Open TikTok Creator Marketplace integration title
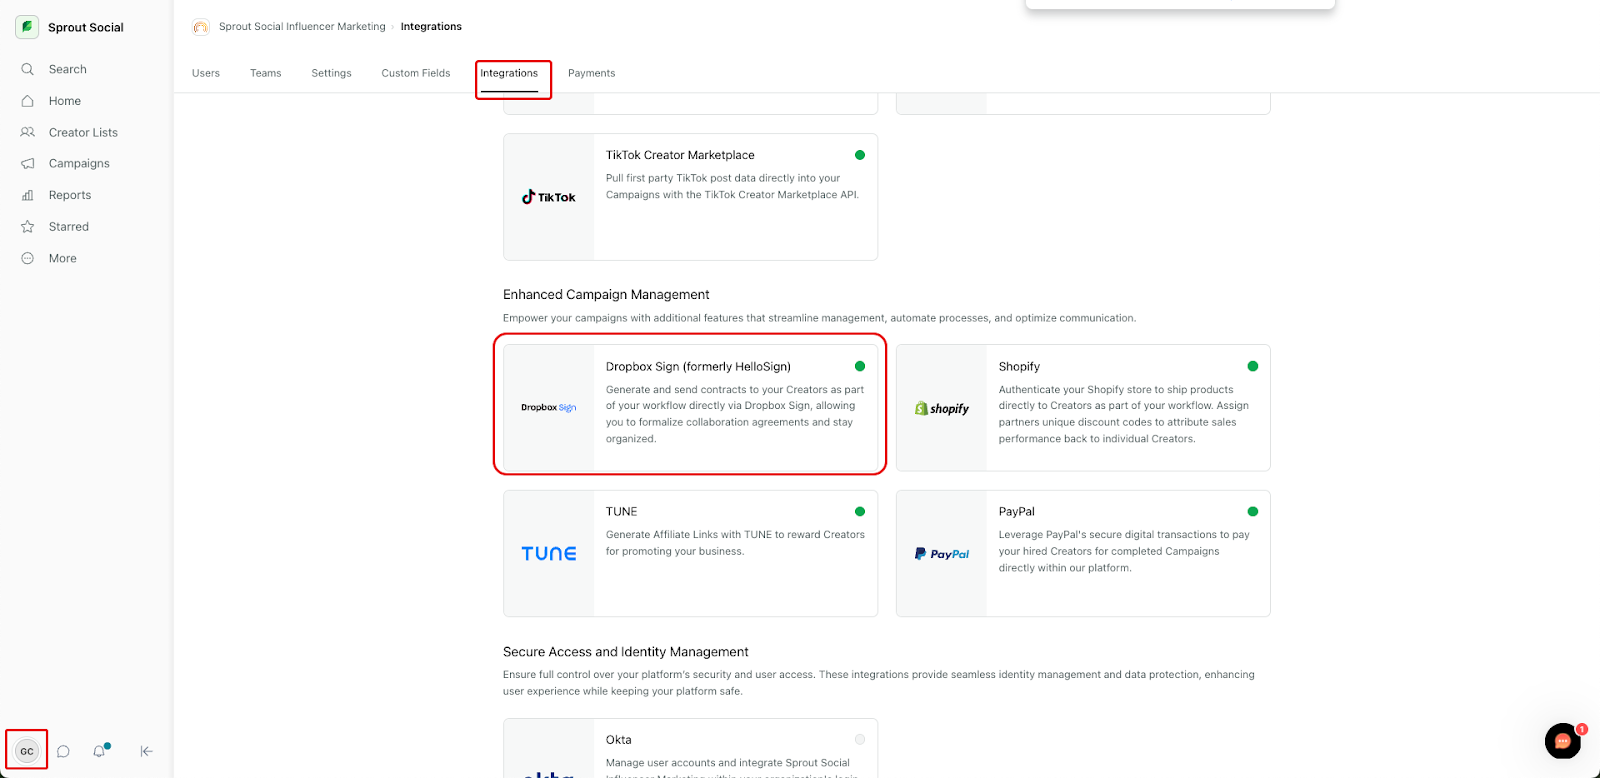Screen dimensions: 1600x778 click(x=680, y=155)
